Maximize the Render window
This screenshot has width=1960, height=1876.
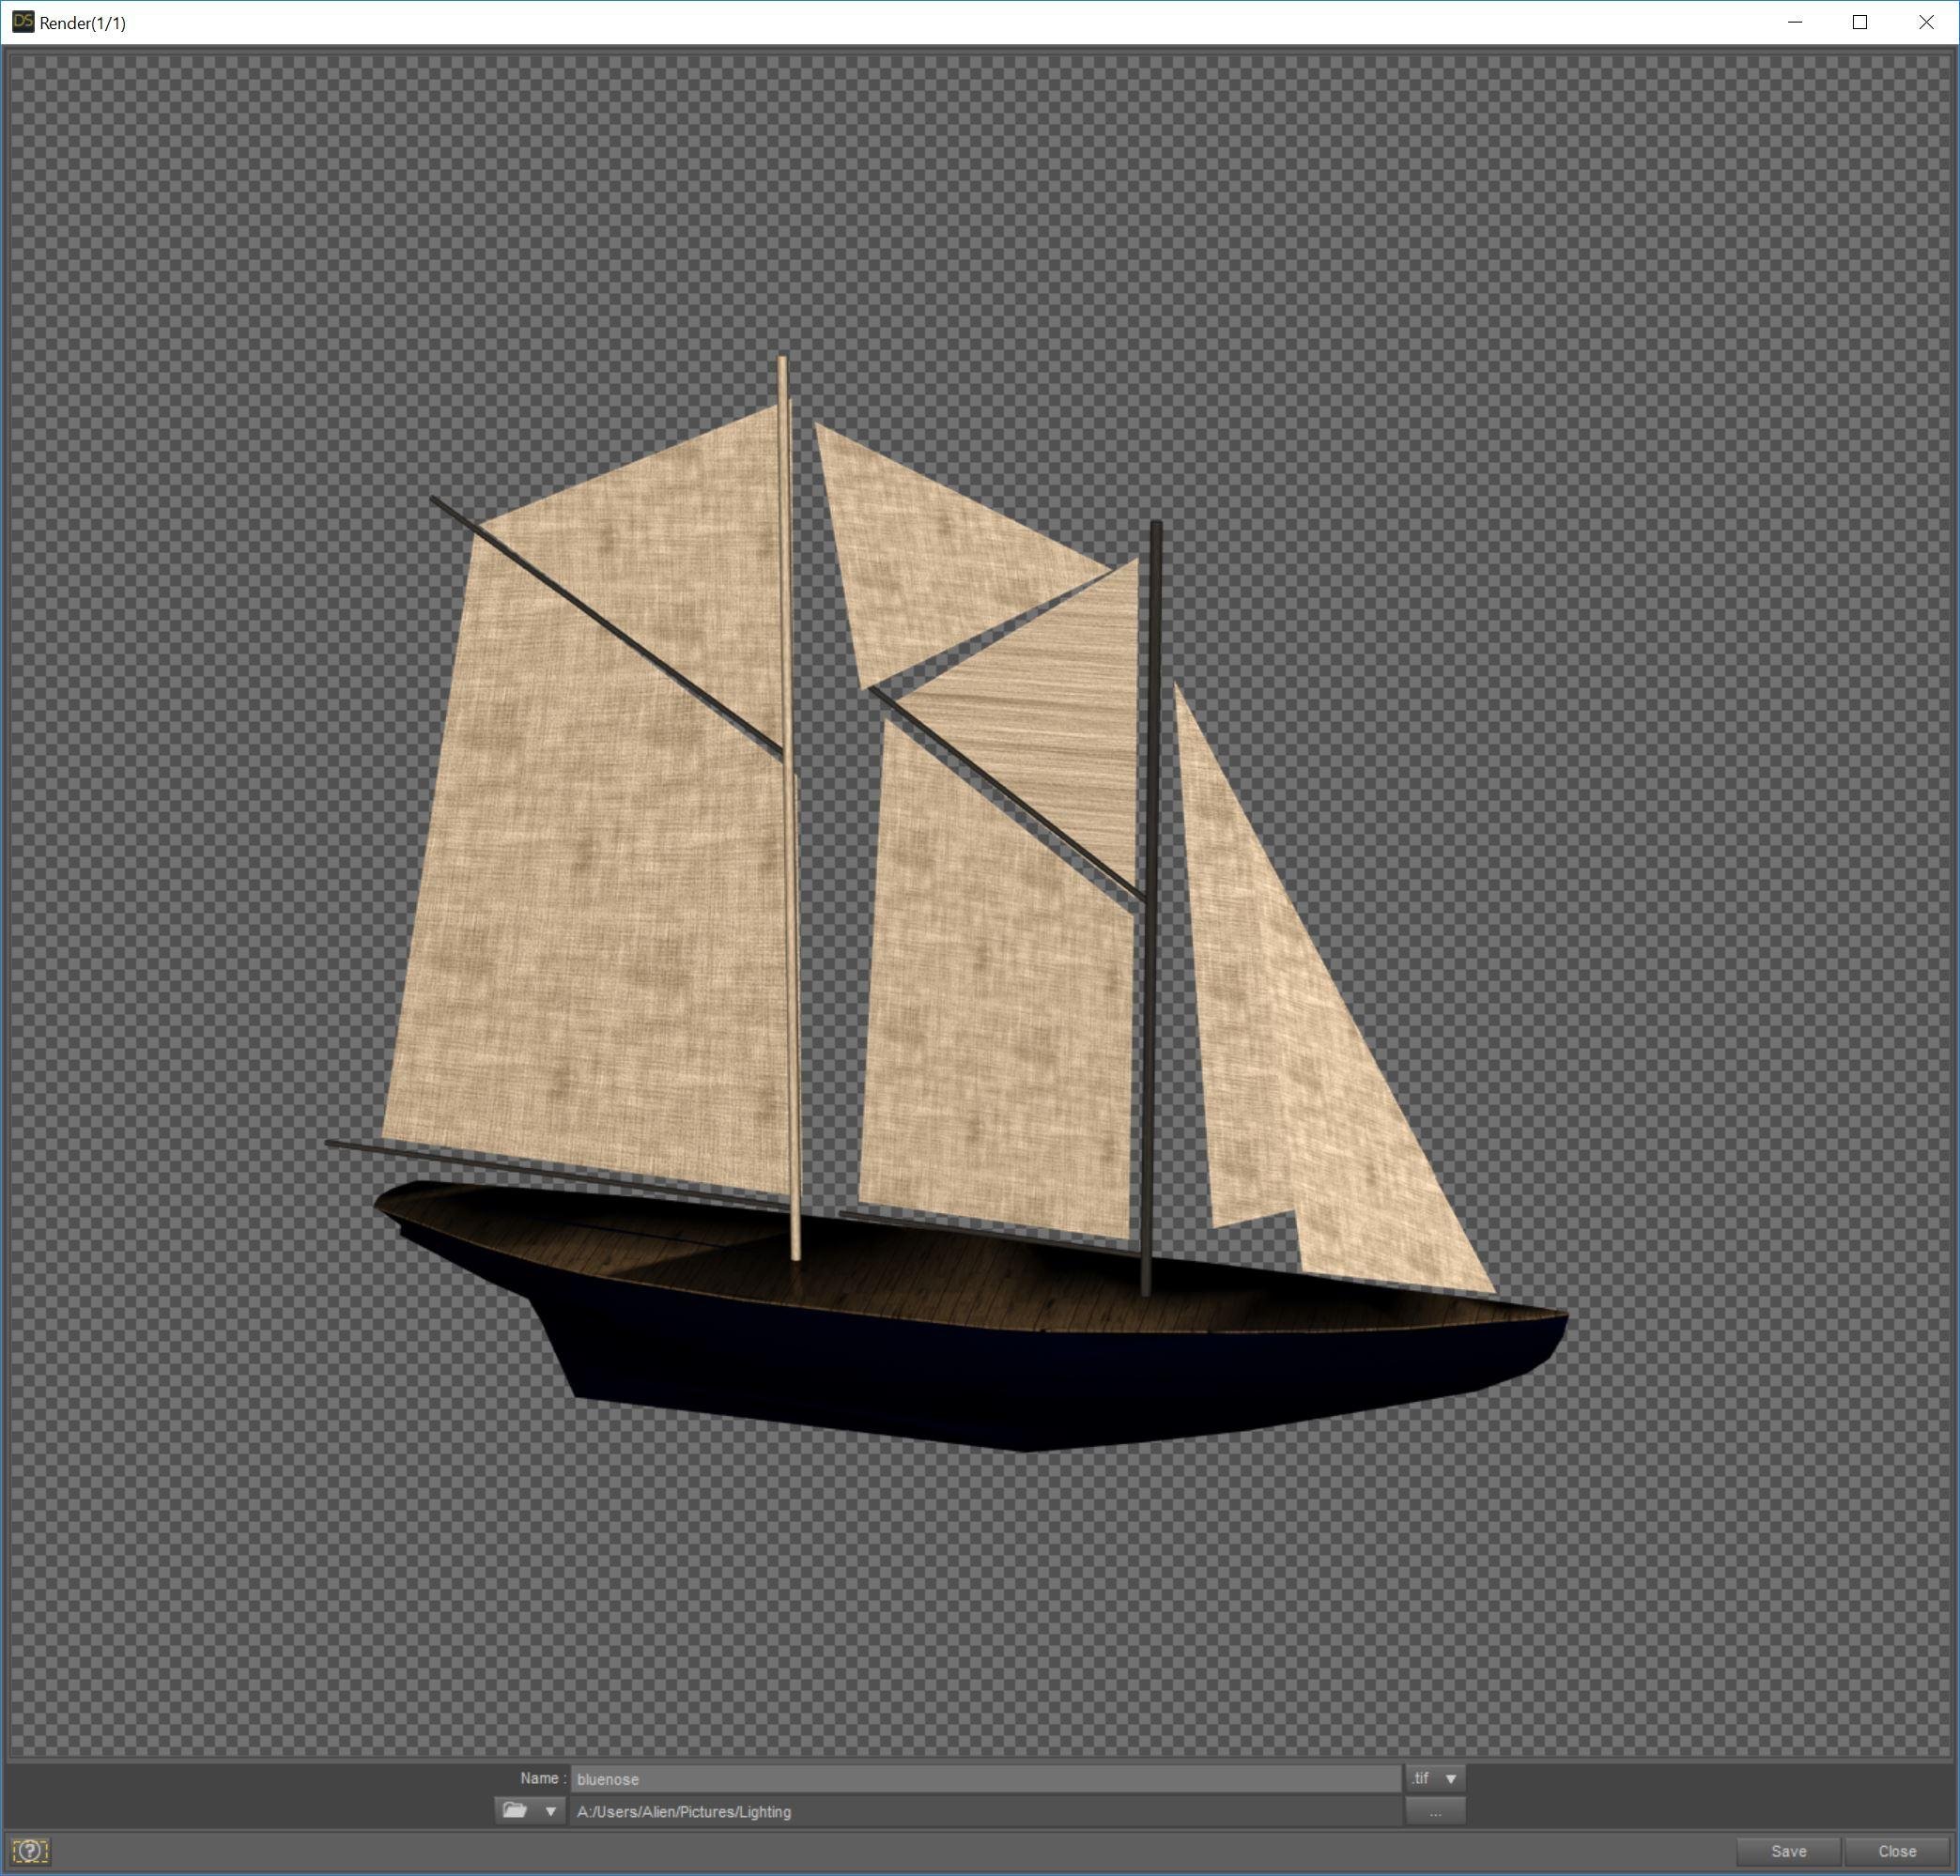pyautogui.click(x=1860, y=22)
